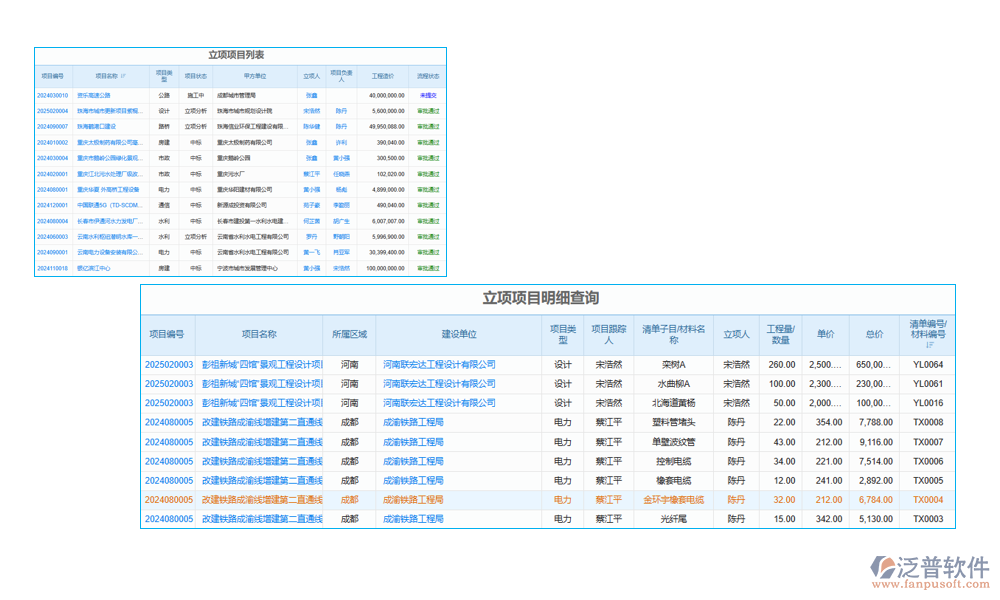Open the 珠海鹤港口建设 project name link

click(x=98, y=127)
